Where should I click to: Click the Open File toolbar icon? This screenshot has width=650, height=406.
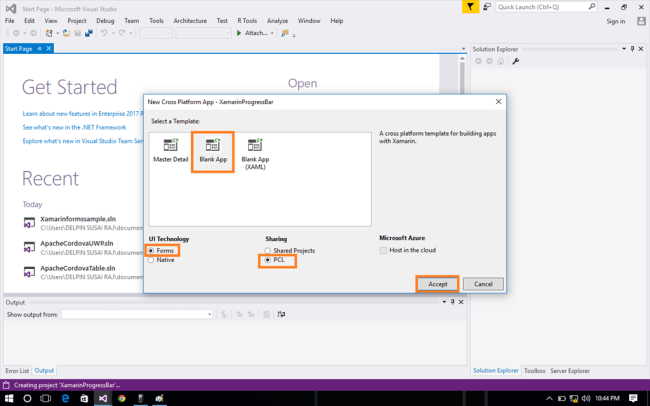[66, 33]
